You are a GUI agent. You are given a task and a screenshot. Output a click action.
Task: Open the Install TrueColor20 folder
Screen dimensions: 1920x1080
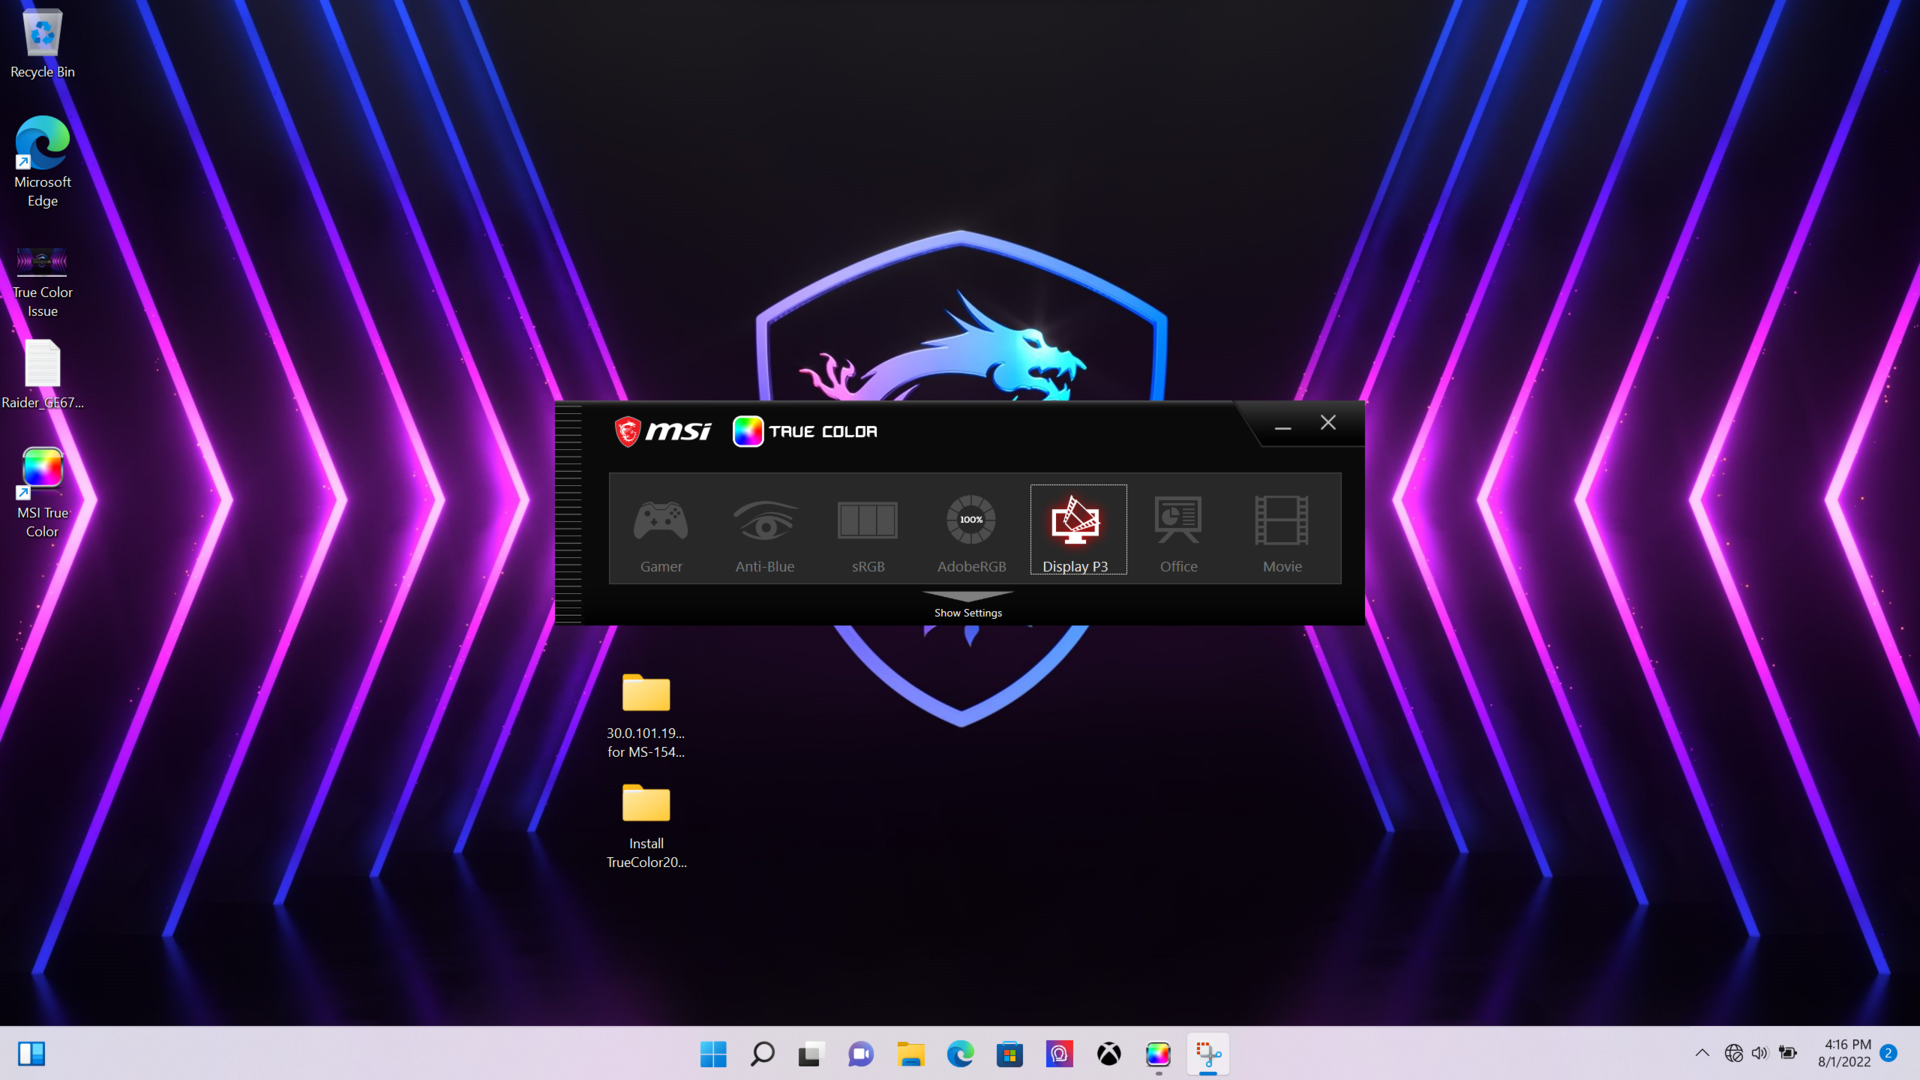[646, 805]
